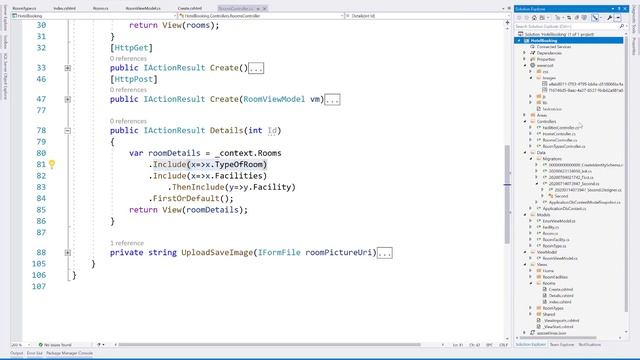
Task: Select the HotelBooking project node
Action: point(569,40)
